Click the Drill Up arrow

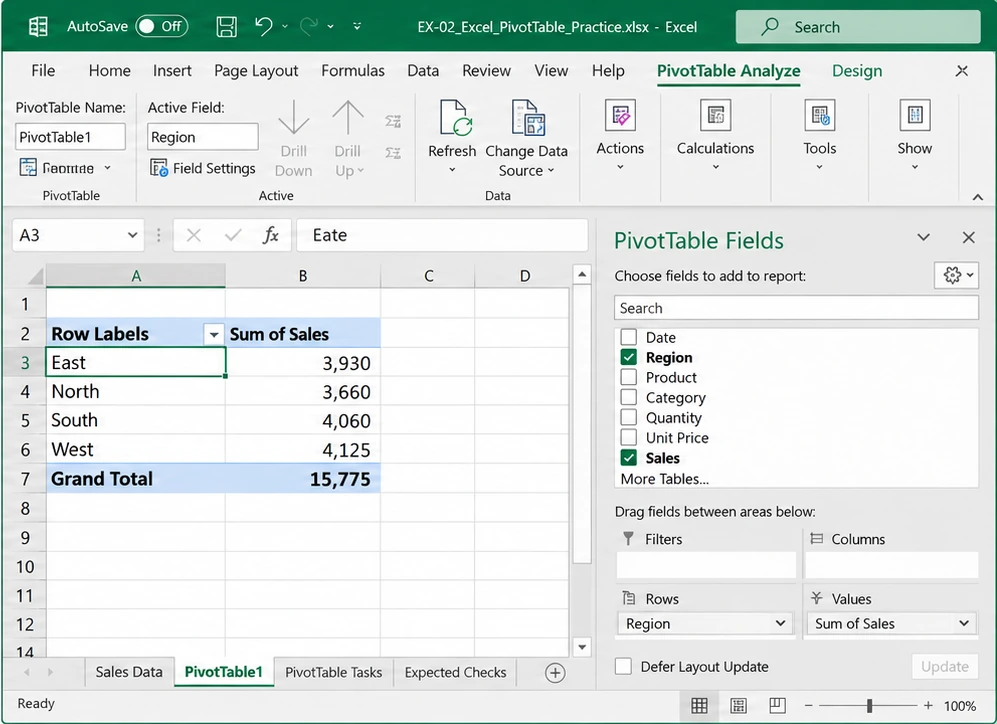point(348,117)
